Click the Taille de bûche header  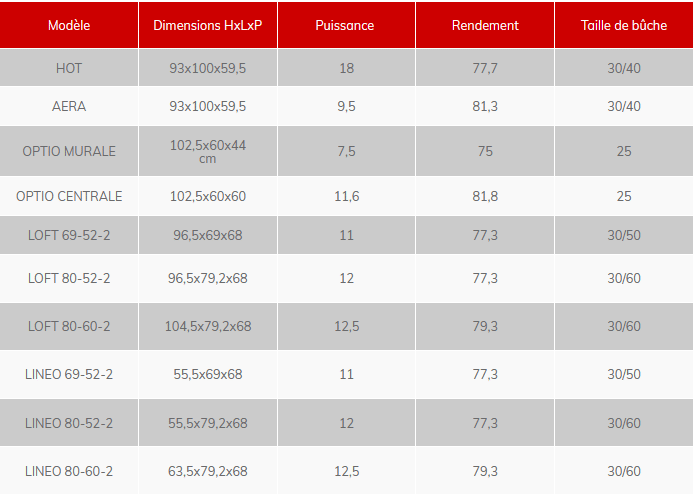coord(624,25)
